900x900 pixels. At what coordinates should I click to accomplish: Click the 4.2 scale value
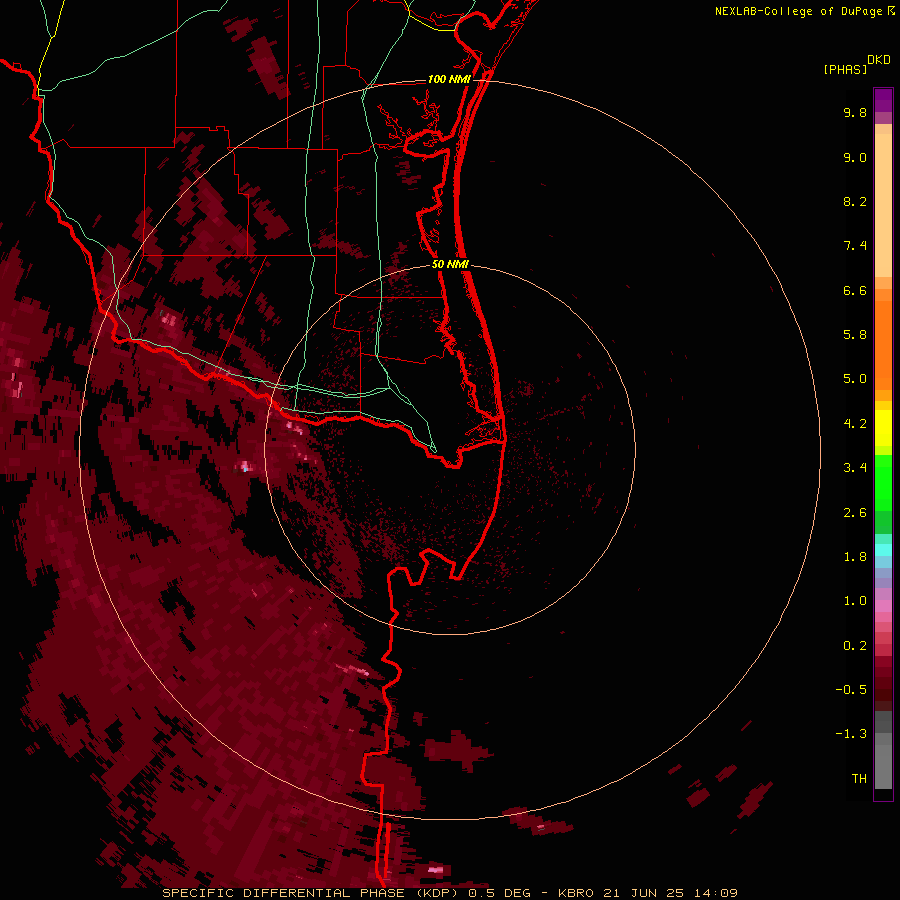[x=855, y=424]
